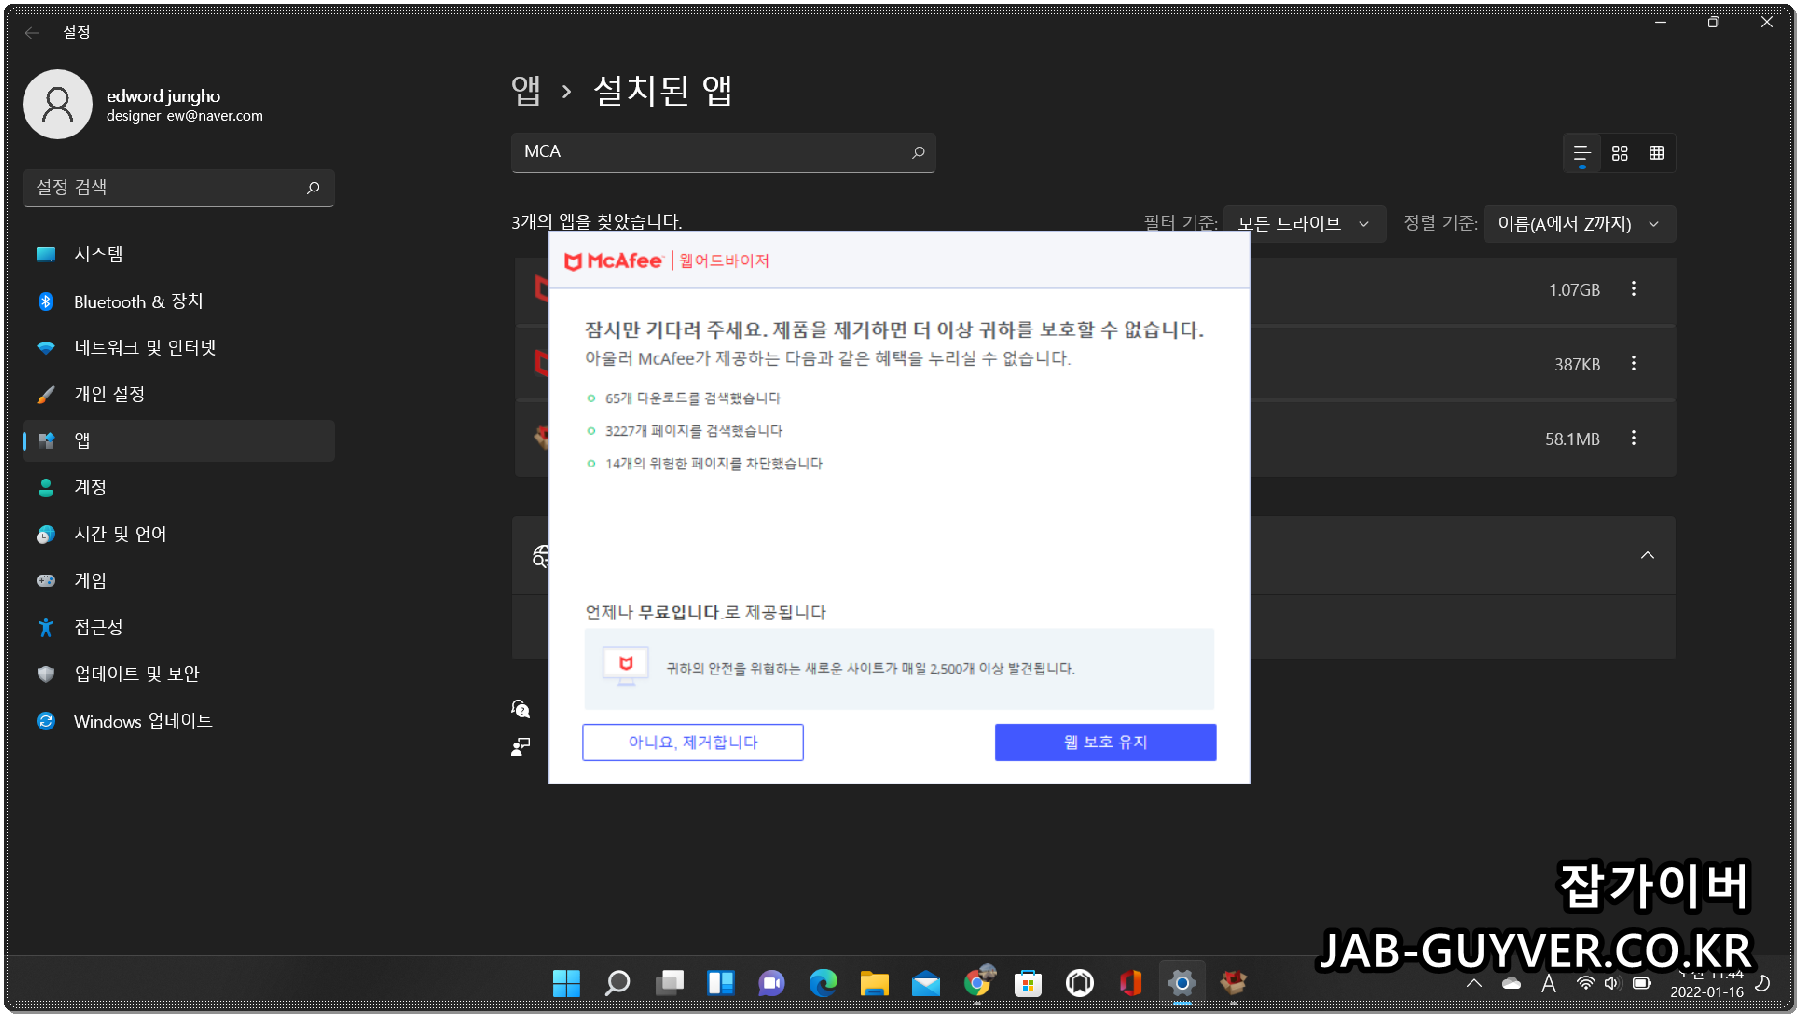Open 개인 설정 category
This screenshot has width=1800, height=1017.
[179, 394]
